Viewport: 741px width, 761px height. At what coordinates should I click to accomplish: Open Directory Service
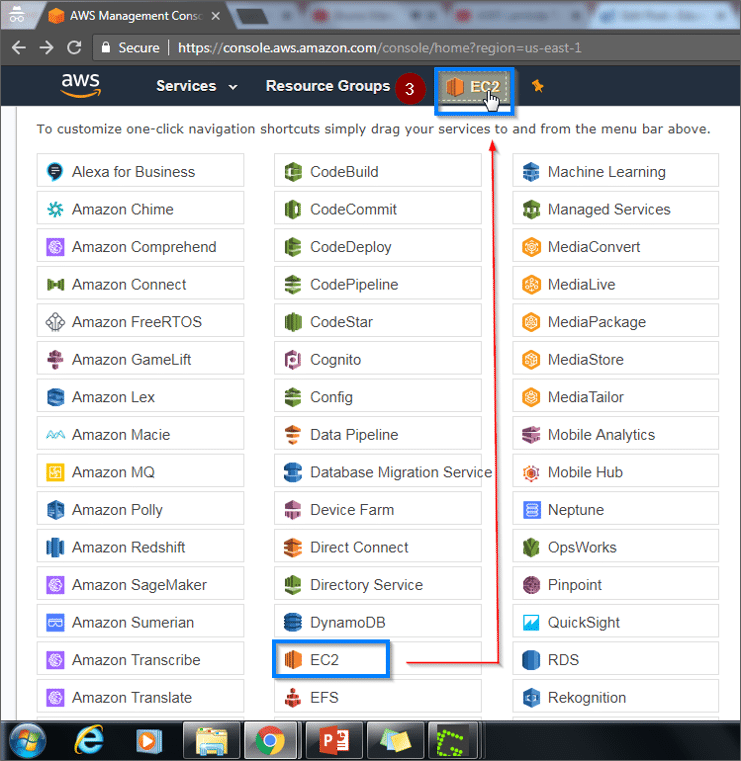[x=378, y=585]
